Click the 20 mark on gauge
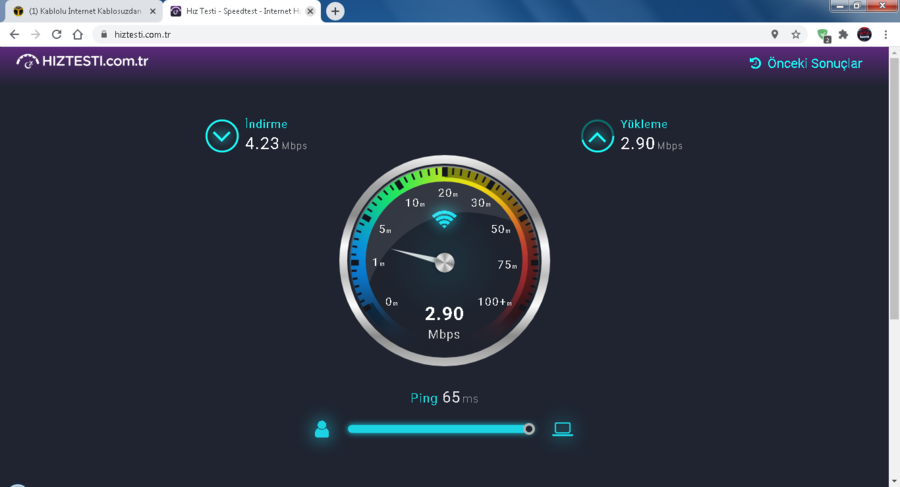Viewport: 900px width, 487px height. [448, 193]
